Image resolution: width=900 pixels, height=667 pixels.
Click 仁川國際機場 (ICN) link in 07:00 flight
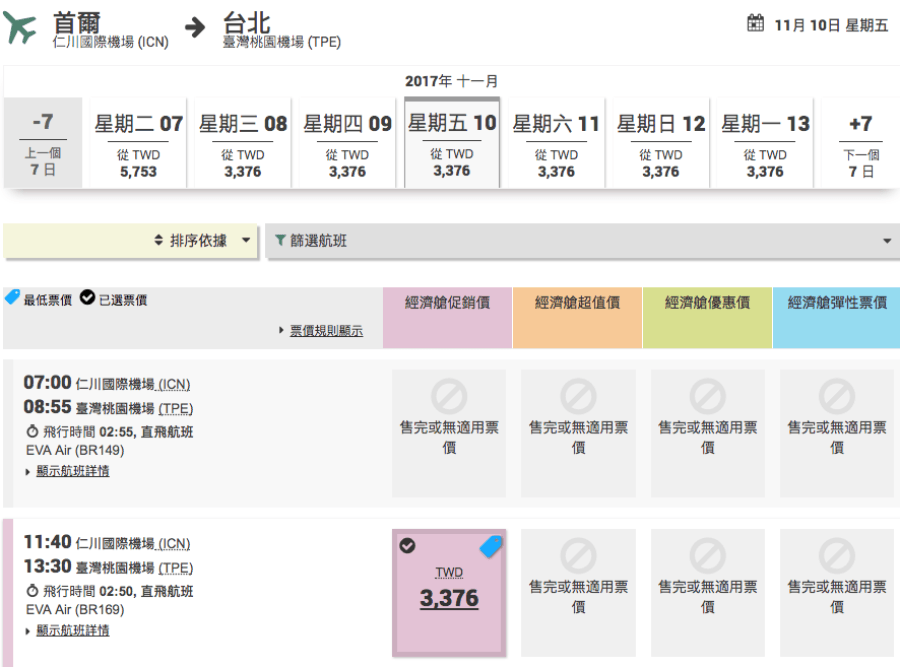click(x=133, y=384)
